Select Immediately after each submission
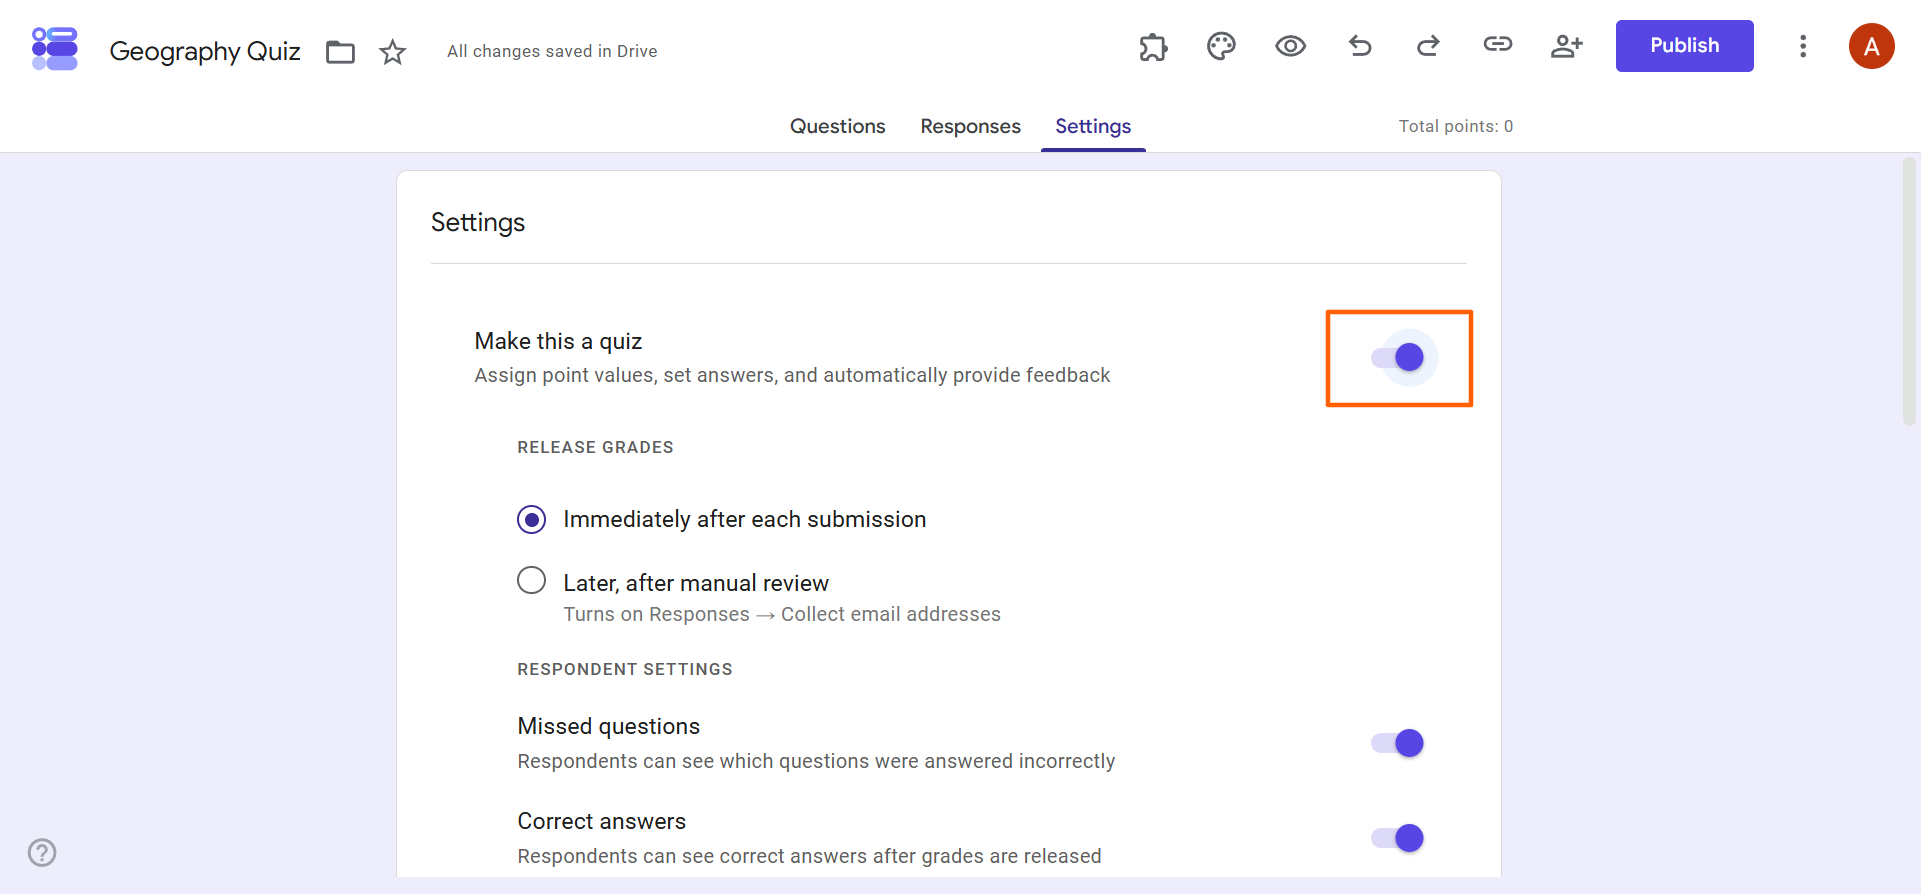Image resolution: width=1921 pixels, height=894 pixels. tap(532, 519)
